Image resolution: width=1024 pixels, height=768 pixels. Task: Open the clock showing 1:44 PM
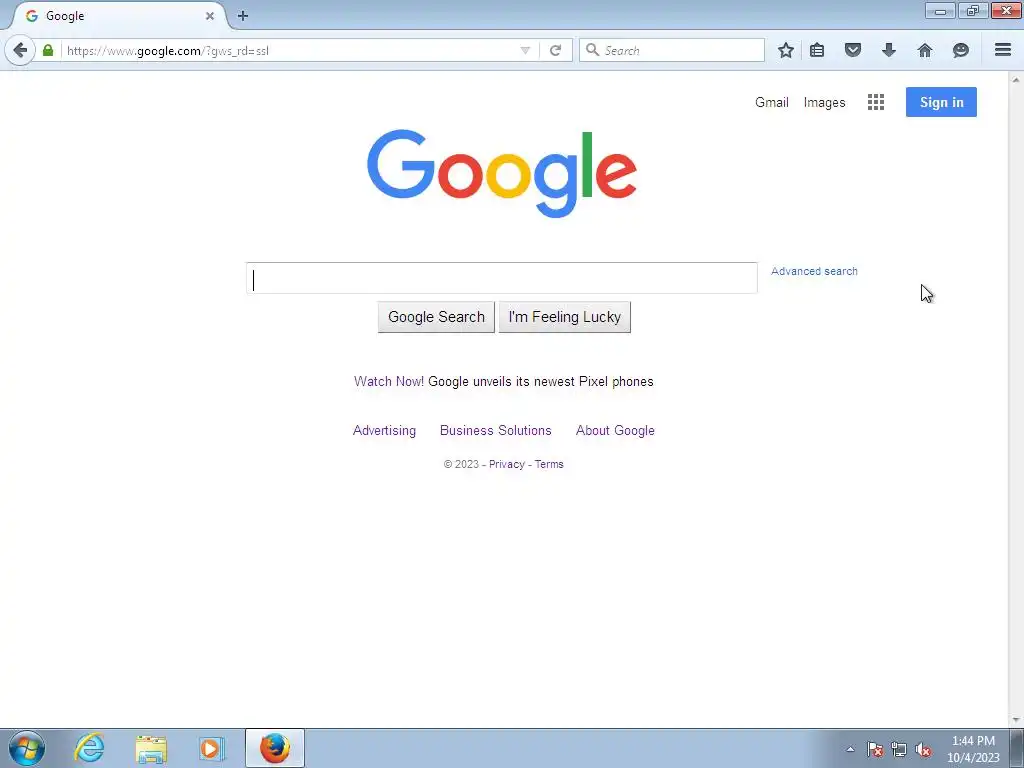973,749
